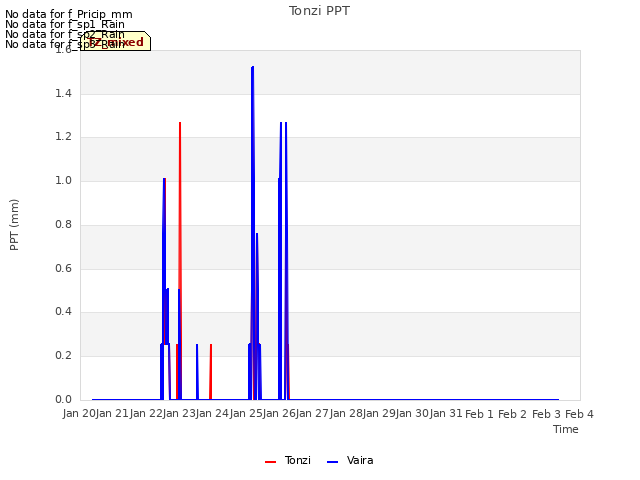Click the Tonzi legend entry
The height and width of the screenshot is (480, 640).
[288, 460]
